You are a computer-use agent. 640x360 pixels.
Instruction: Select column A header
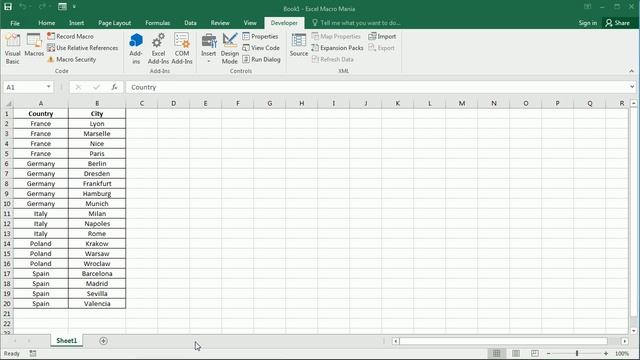click(x=40, y=103)
